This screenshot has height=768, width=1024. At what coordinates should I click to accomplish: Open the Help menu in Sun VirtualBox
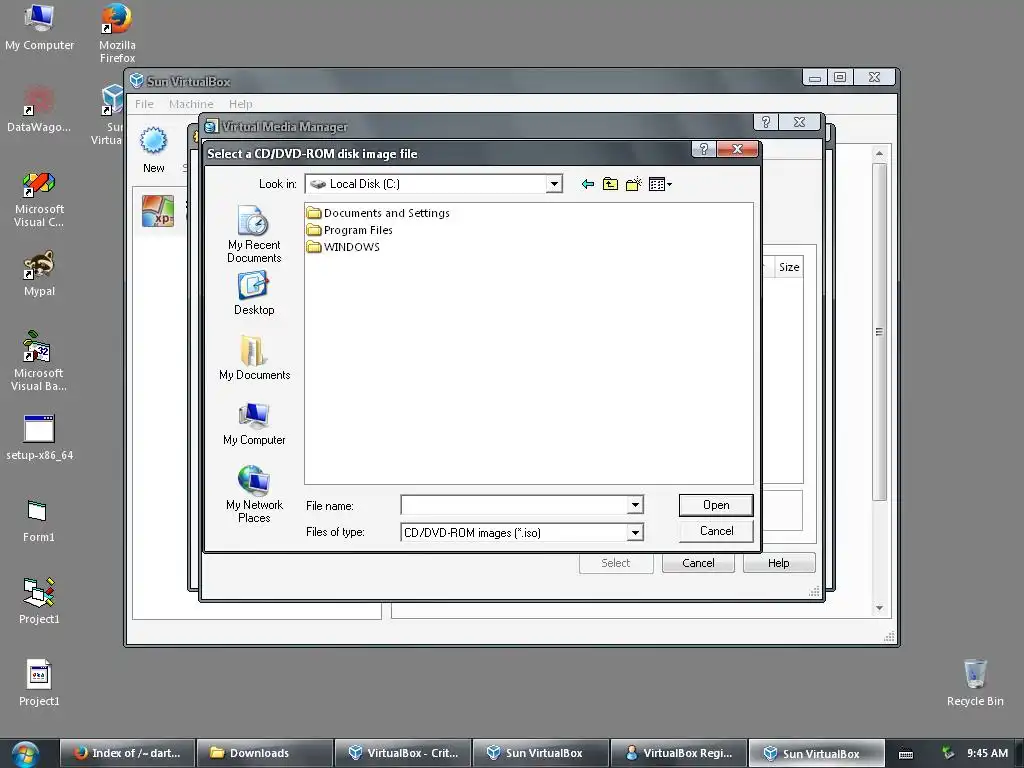point(240,104)
